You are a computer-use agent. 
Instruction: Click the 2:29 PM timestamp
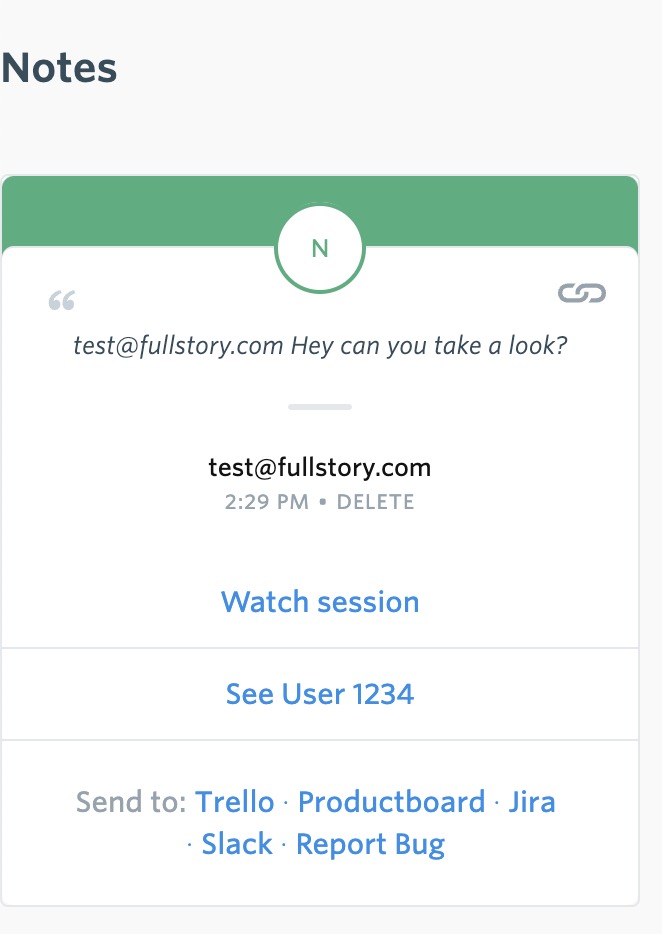(x=267, y=502)
